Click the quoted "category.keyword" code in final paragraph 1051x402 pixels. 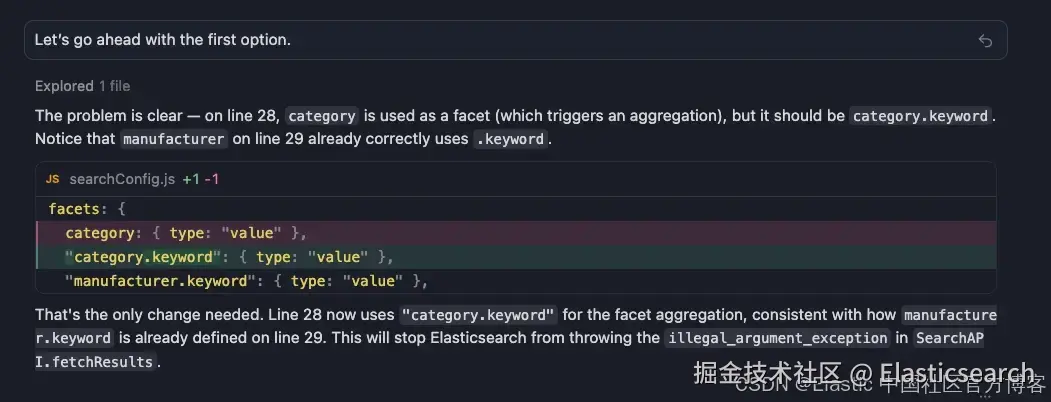tap(479, 315)
